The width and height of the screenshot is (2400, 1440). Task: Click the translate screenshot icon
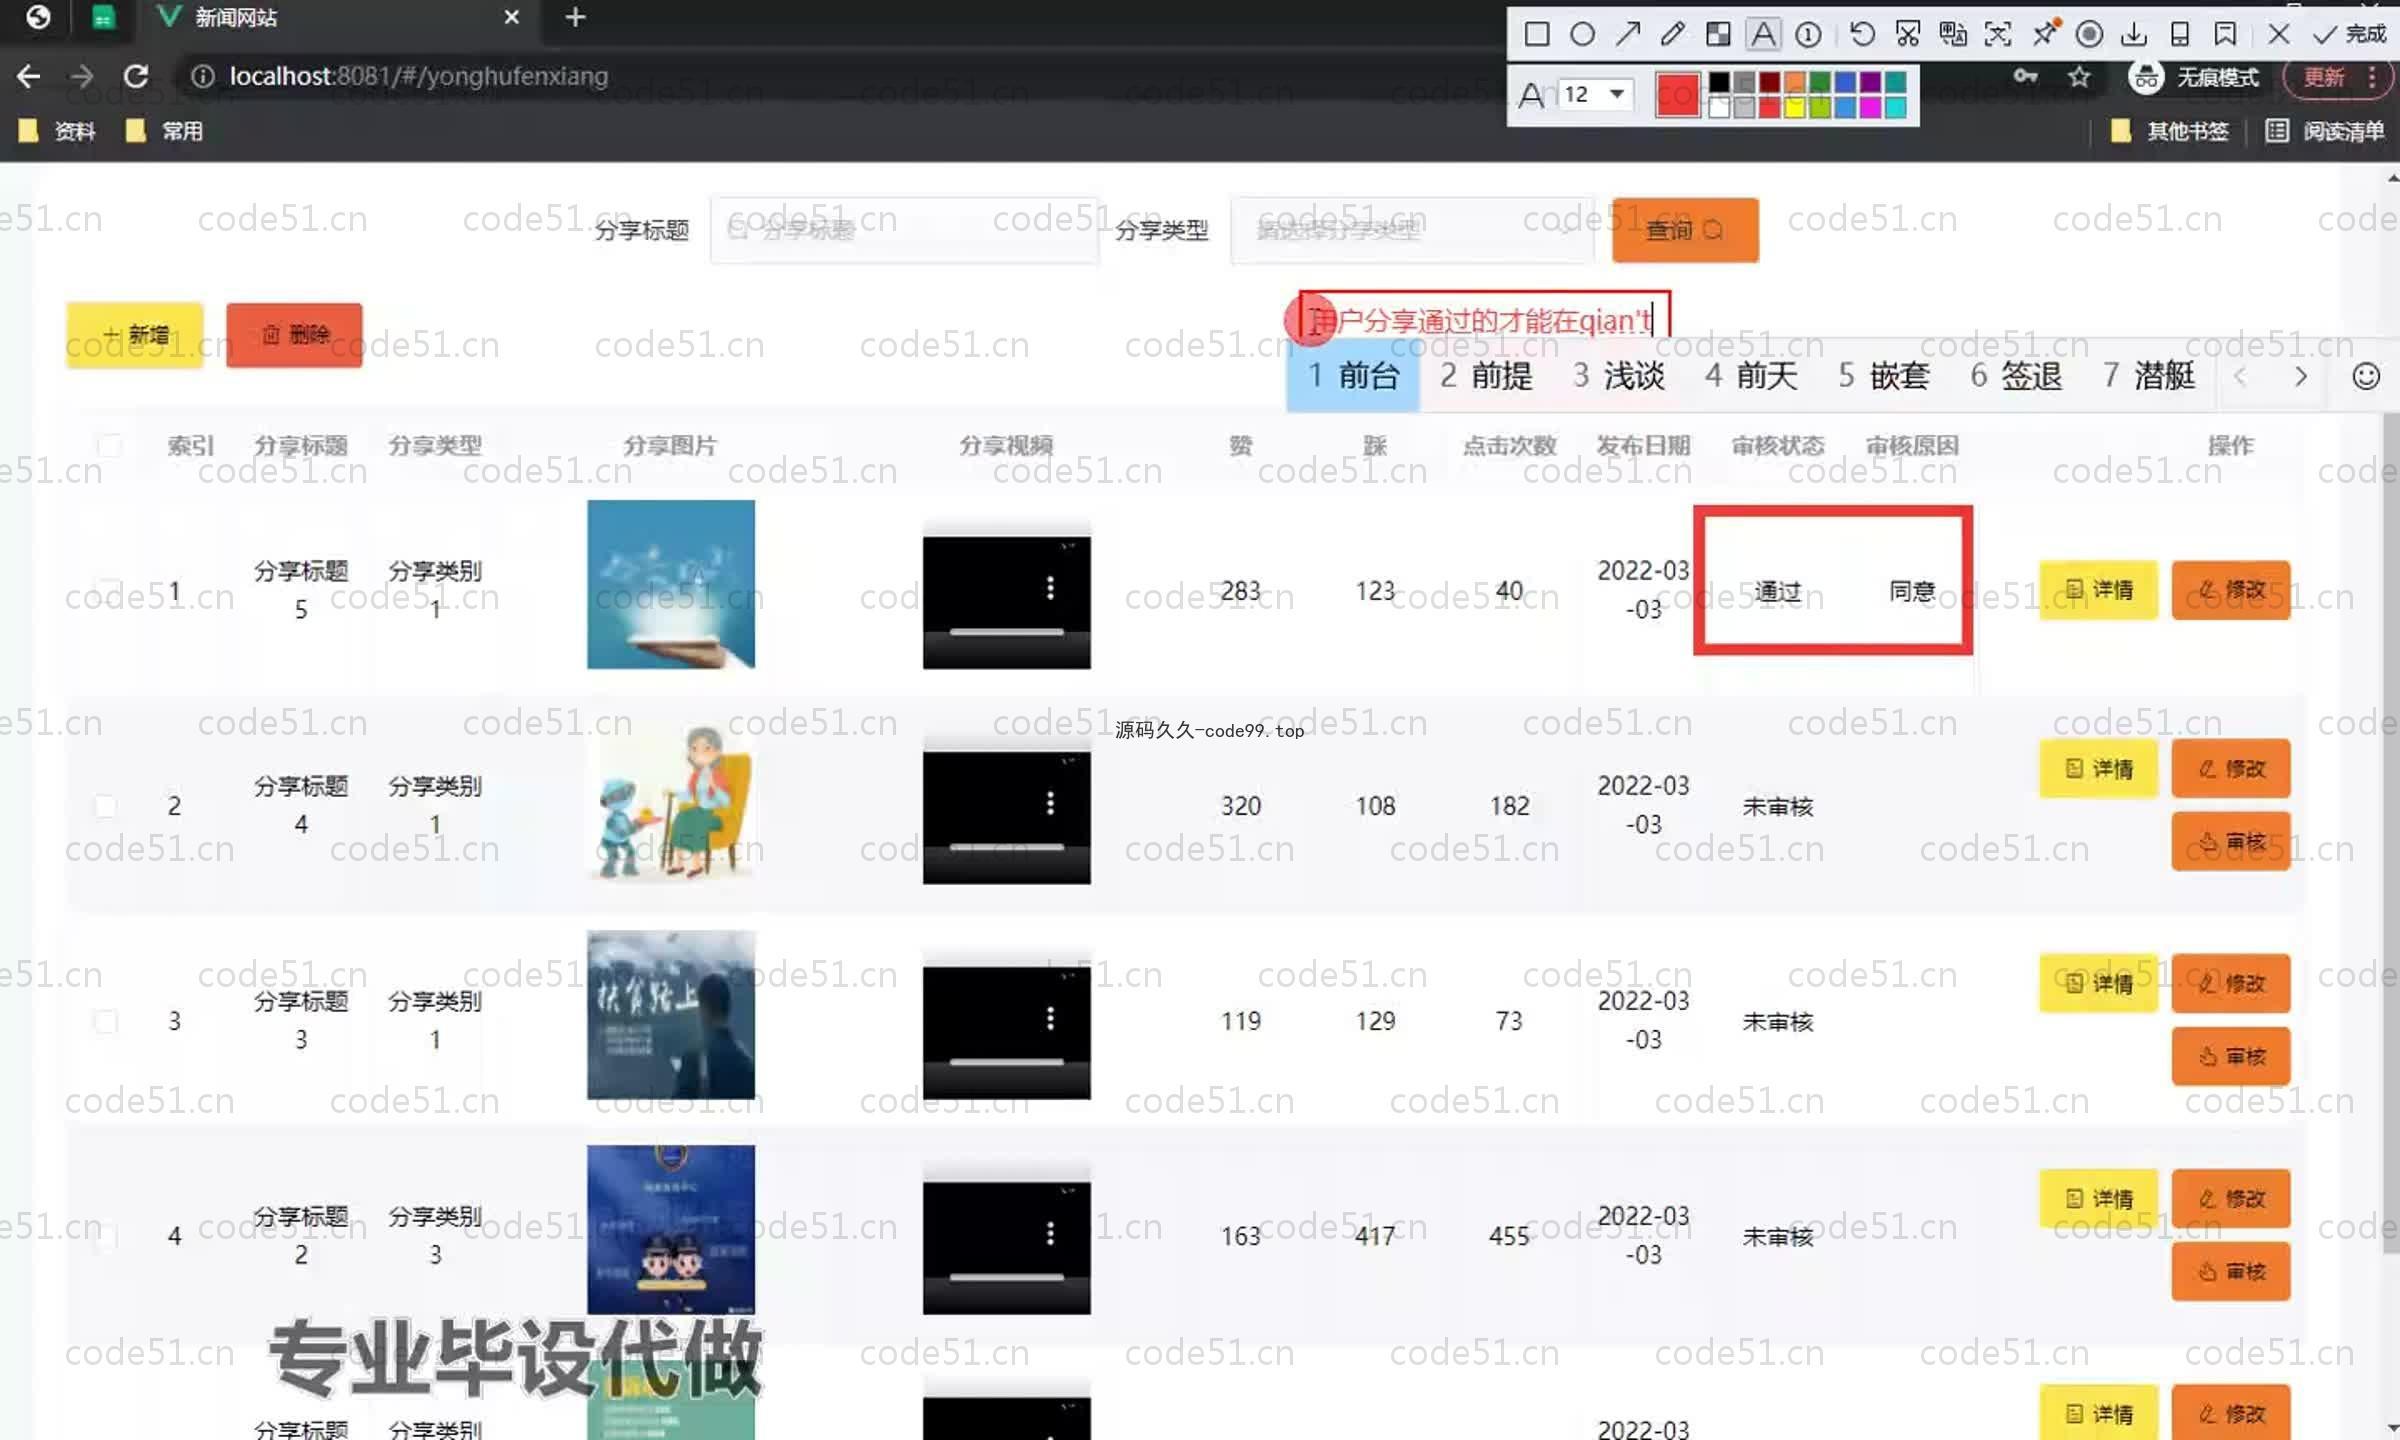click(1953, 35)
